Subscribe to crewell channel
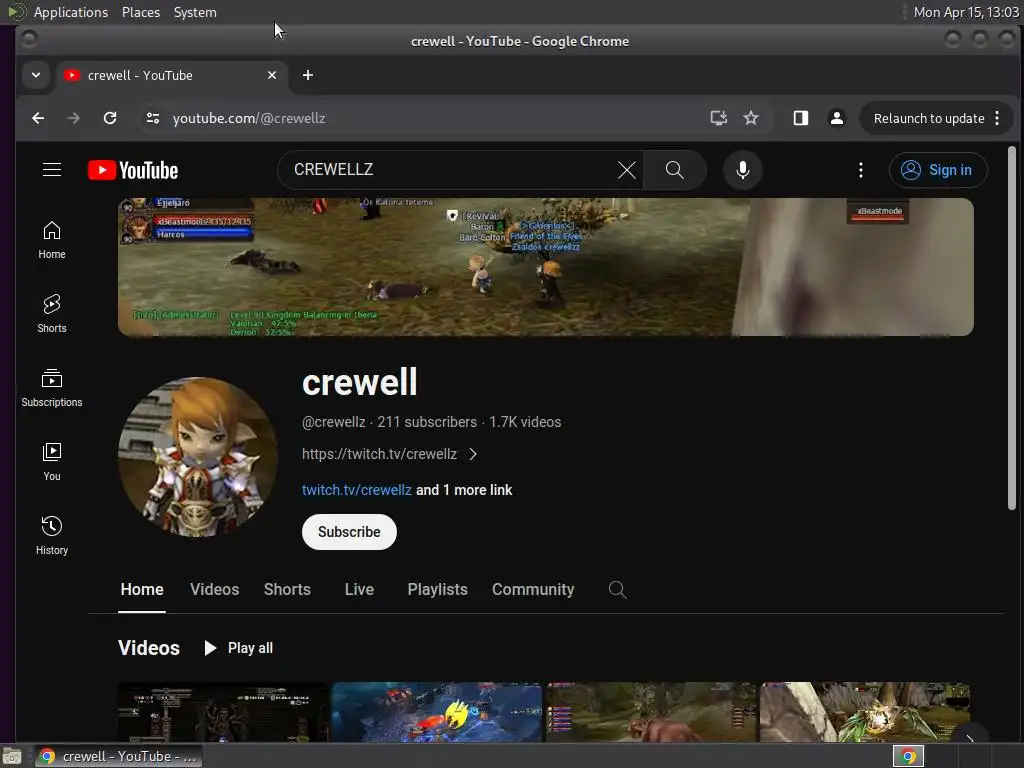 click(x=349, y=532)
